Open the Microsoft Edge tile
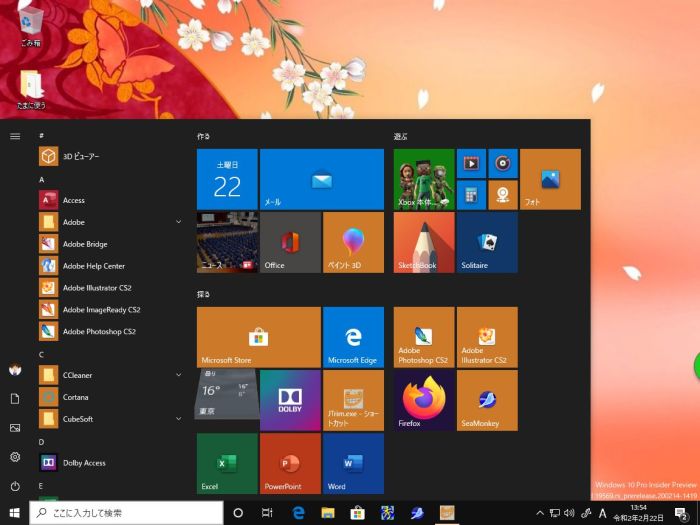 353,337
